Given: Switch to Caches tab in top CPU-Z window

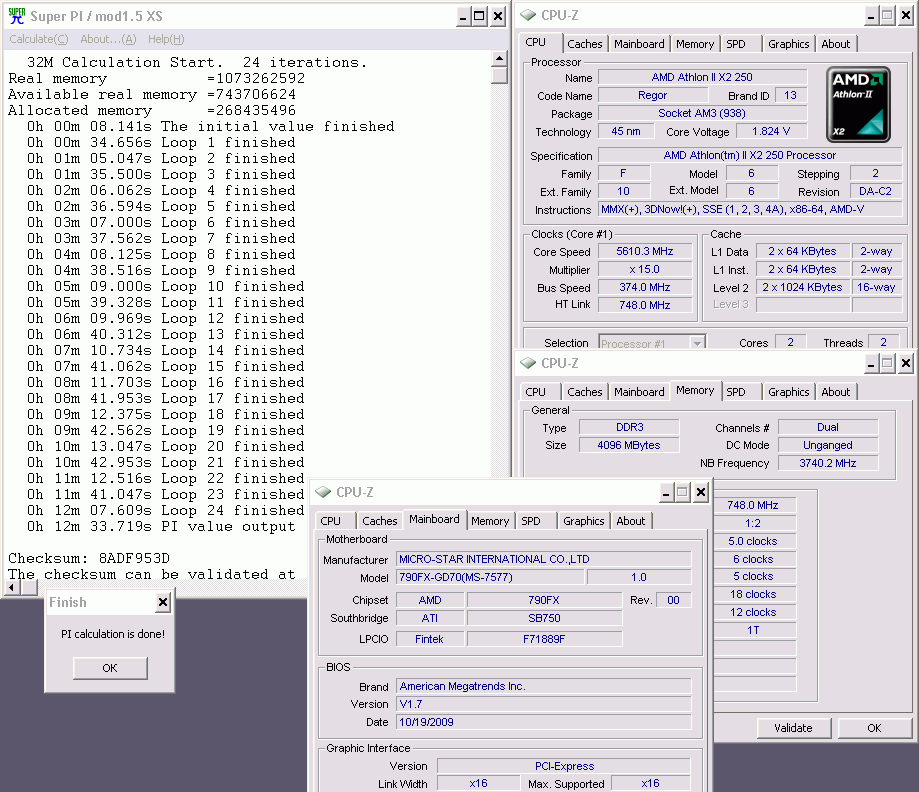Looking at the screenshot, I should click(x=584, y=44).
